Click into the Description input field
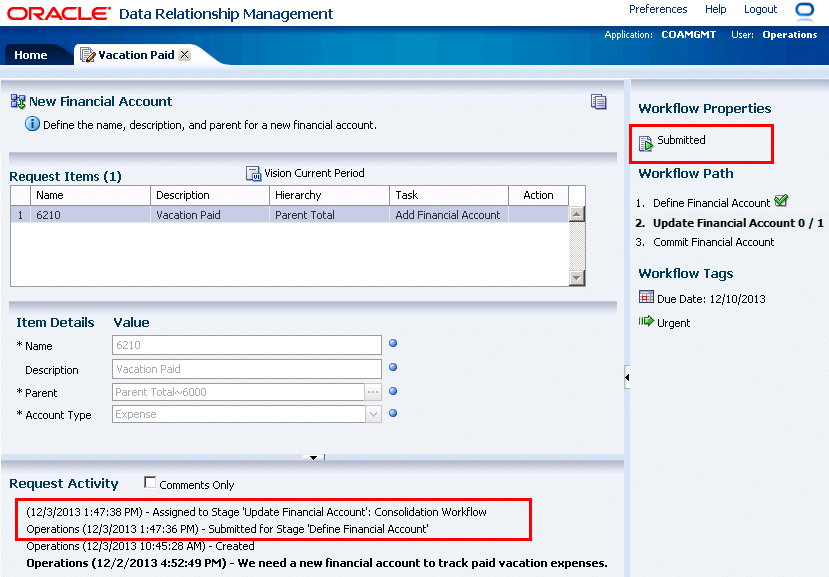This screenshot has width=829, height=577. tap(247, 369)
